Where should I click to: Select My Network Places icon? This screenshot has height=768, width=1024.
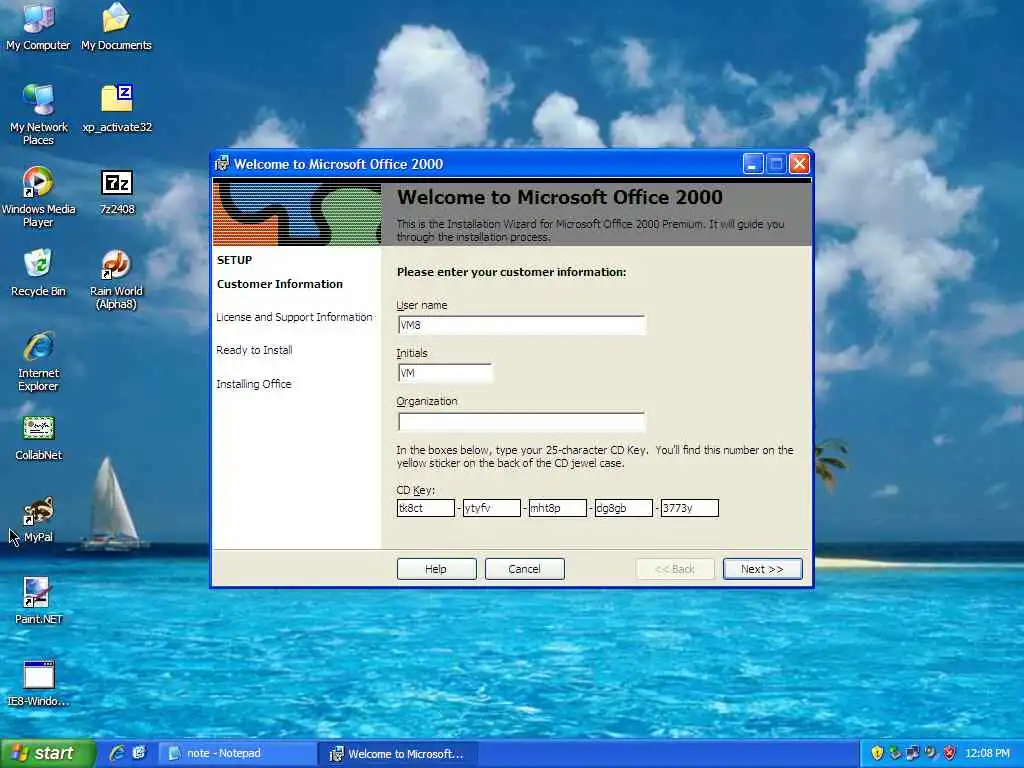[x=39, y=114]
